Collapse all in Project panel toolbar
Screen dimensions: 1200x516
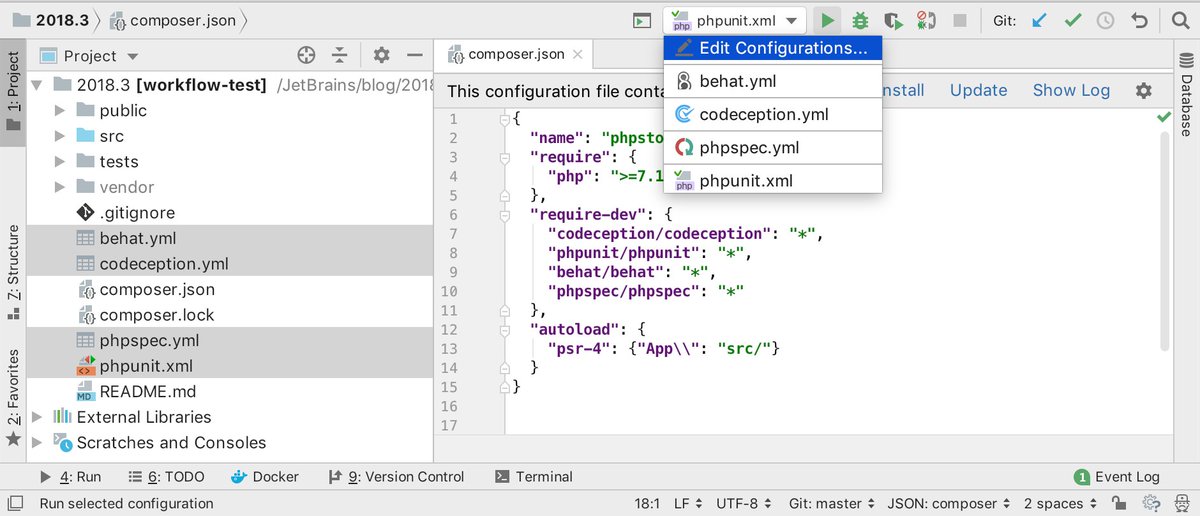[340, 55]
